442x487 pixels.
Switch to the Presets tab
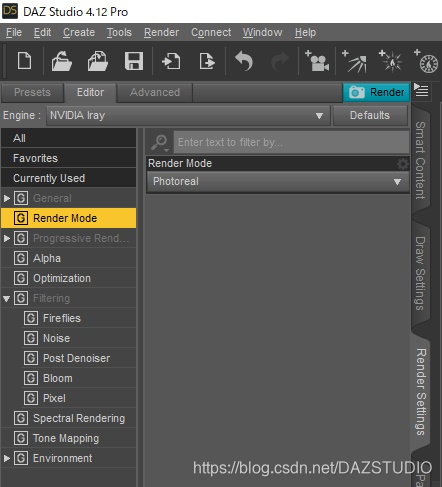(32, 92)
